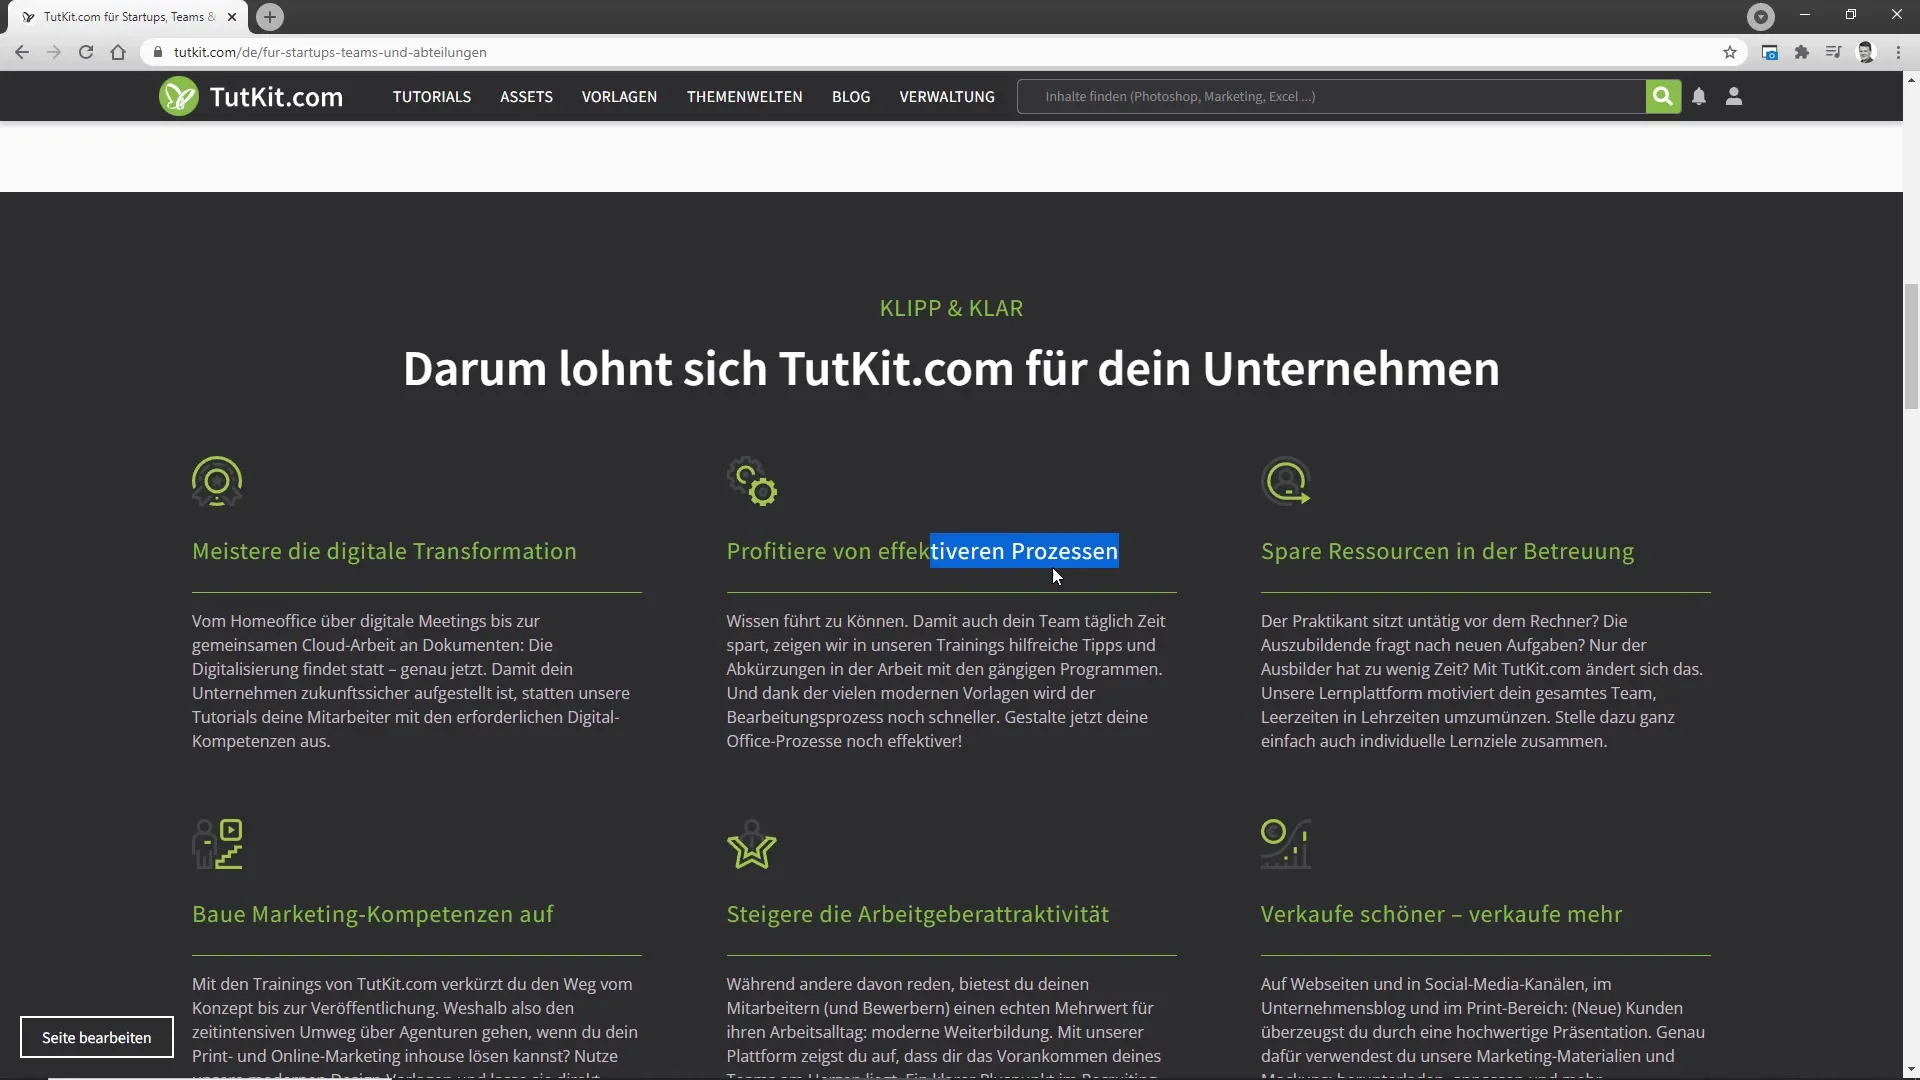Open the VERWALTUNG menu
Screen dimensions: 1920x1080
(947, 97)
